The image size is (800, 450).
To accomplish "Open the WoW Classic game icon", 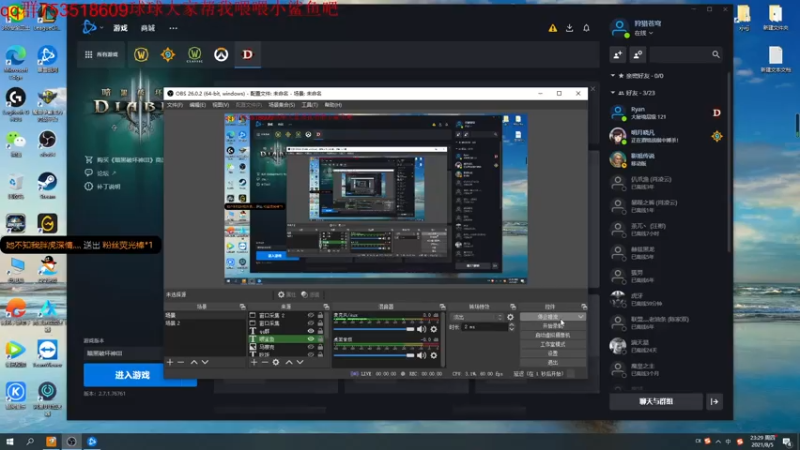I will click(194, 55).
